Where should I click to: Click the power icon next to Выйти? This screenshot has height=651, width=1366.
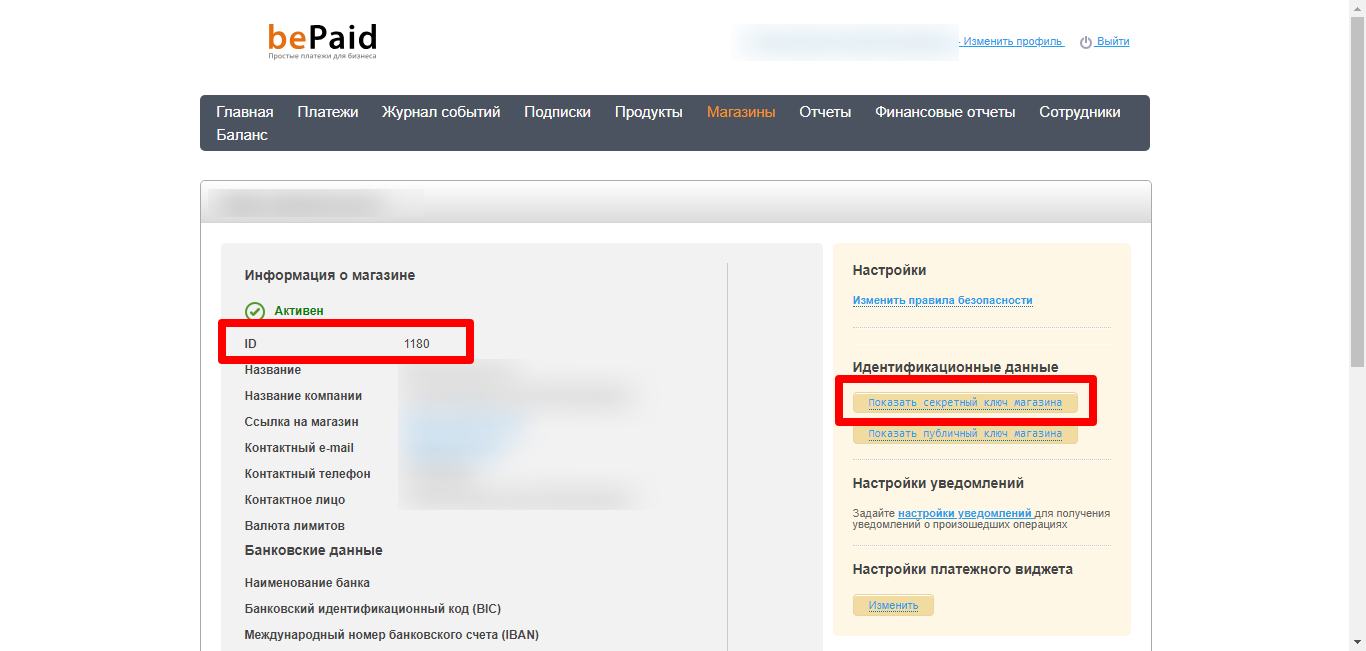click(x=1083, y=41)
